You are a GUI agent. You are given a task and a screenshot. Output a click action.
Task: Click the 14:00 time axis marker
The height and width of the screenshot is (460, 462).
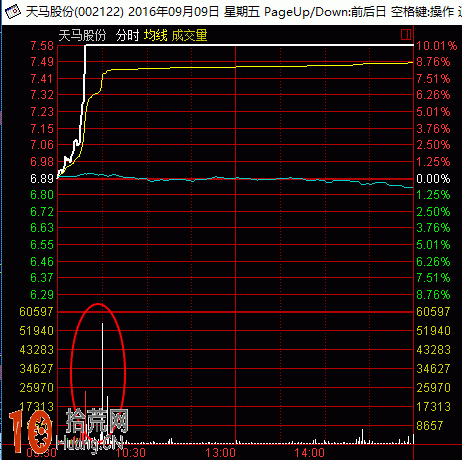pos(309,453)
